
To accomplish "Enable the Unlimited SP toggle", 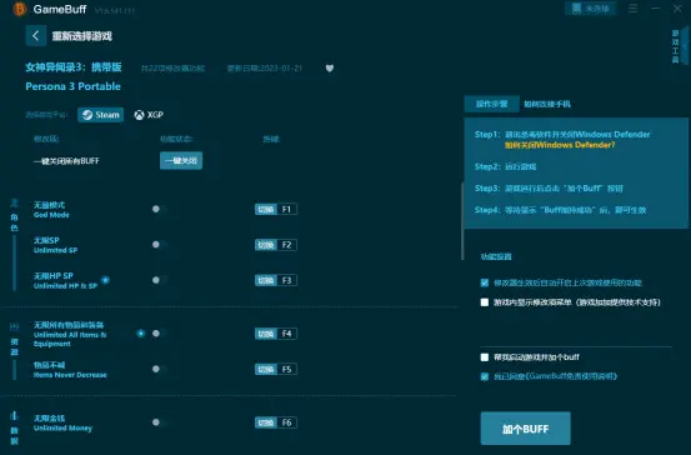I will point(155,244).
